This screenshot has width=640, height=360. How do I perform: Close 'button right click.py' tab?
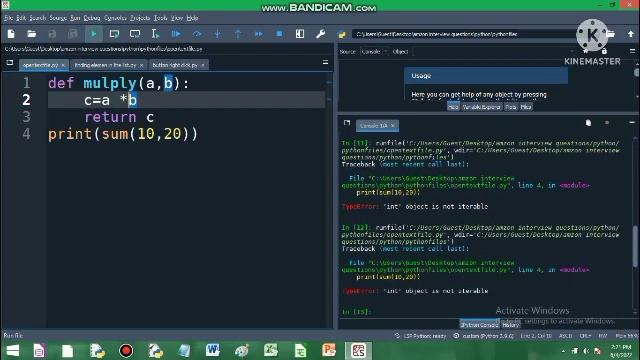203,65
